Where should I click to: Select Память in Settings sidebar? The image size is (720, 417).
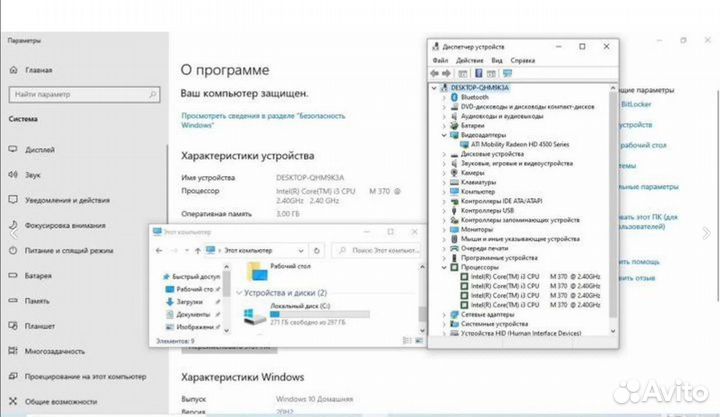(37, 301)
